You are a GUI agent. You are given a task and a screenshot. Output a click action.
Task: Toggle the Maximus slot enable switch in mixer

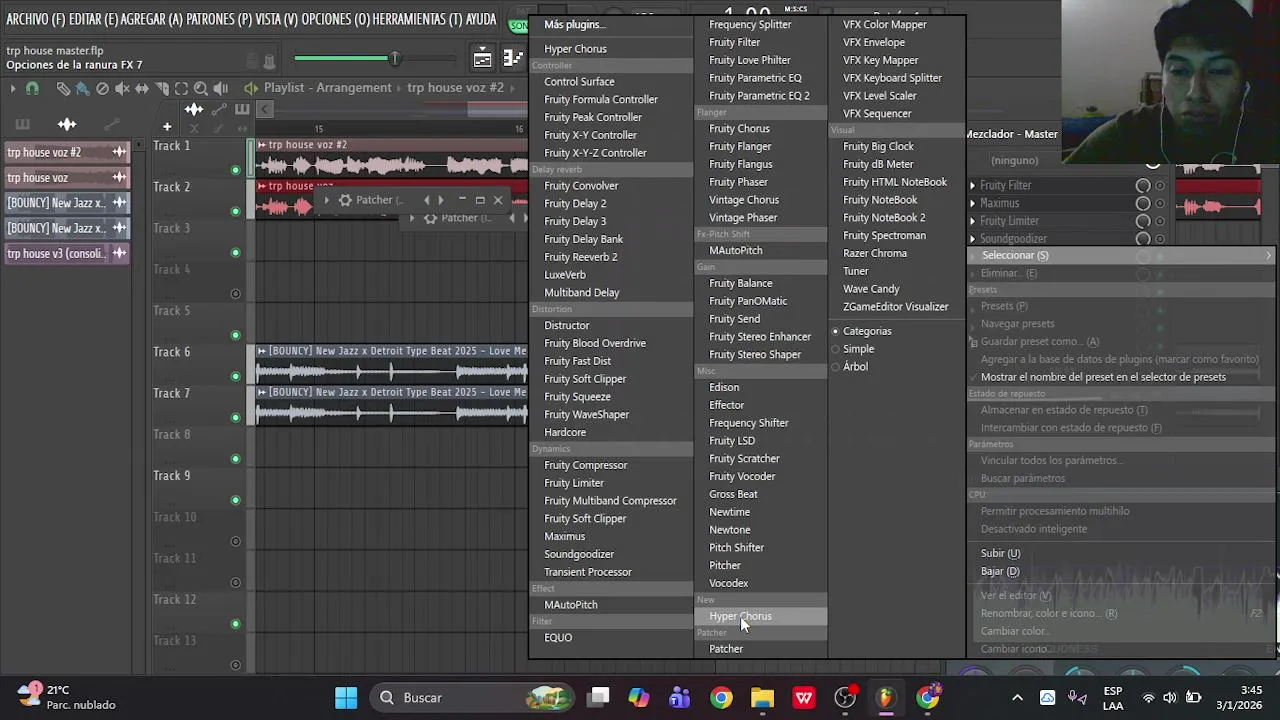point(1160,203)
